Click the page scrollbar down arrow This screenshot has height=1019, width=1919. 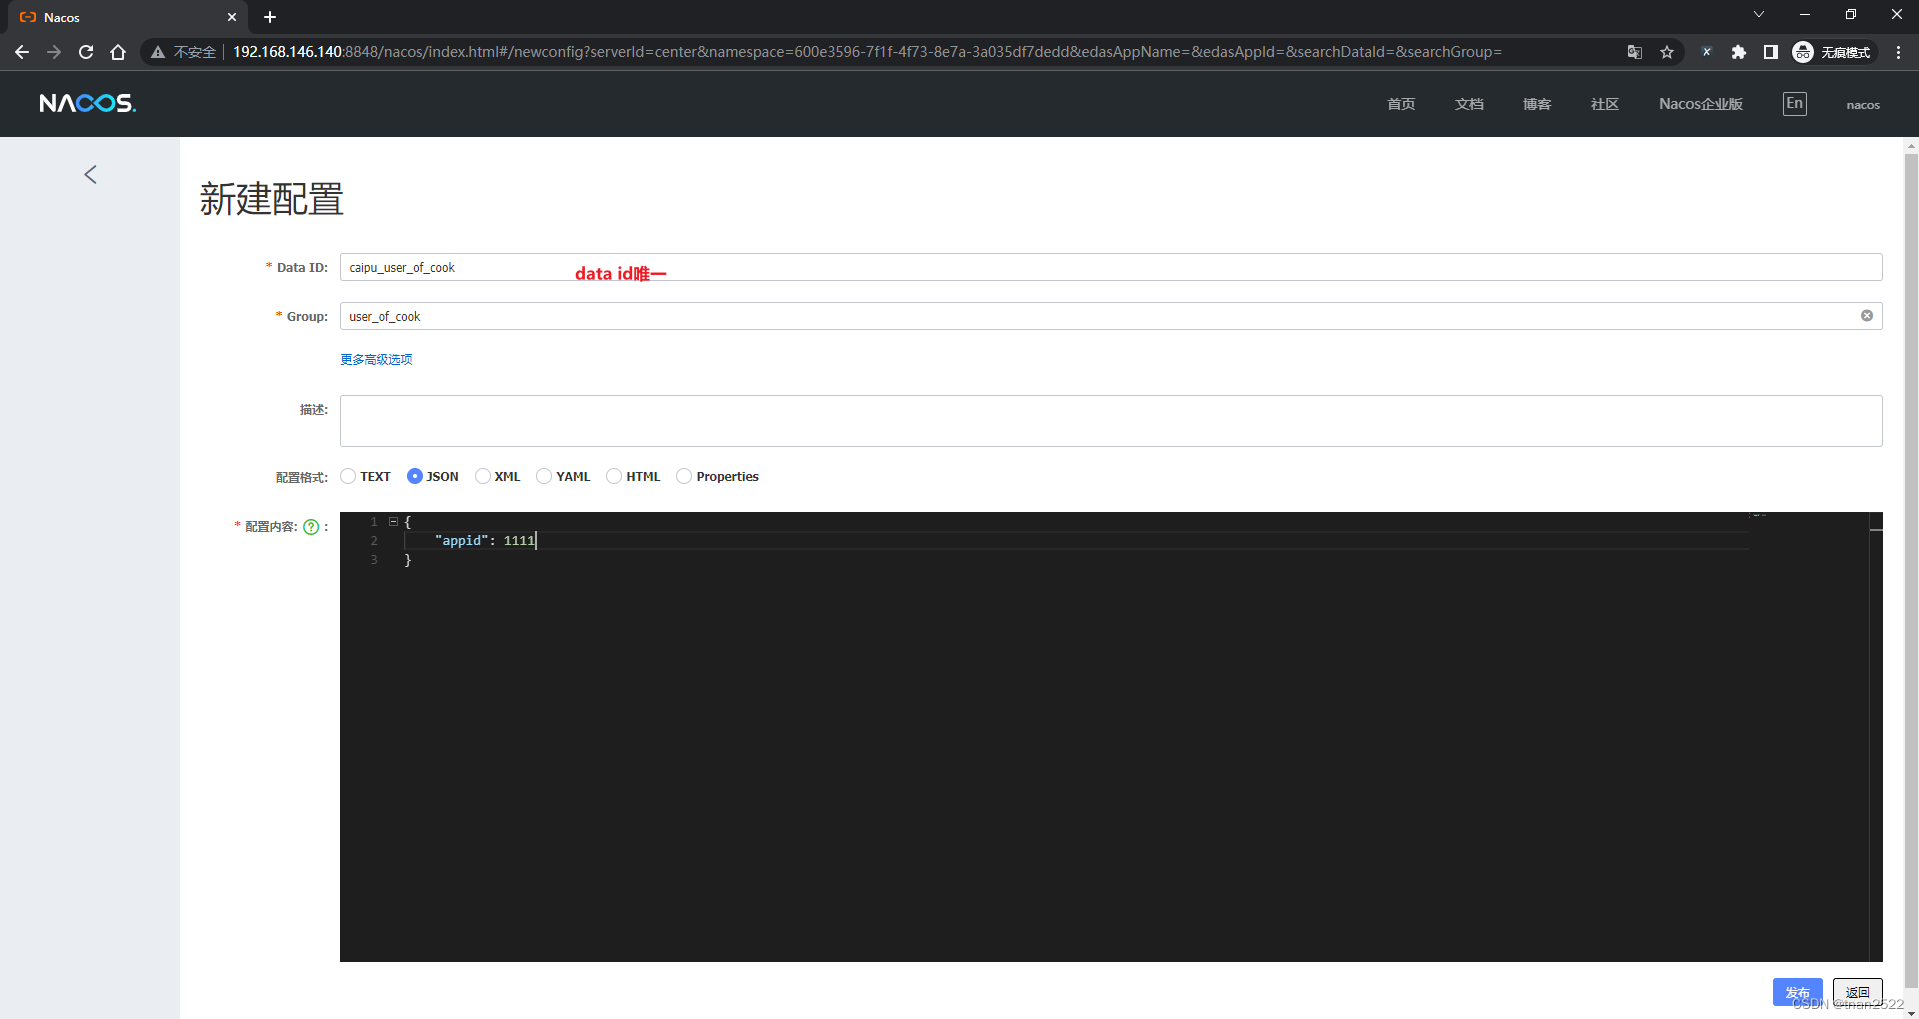click(1911, 1012)
